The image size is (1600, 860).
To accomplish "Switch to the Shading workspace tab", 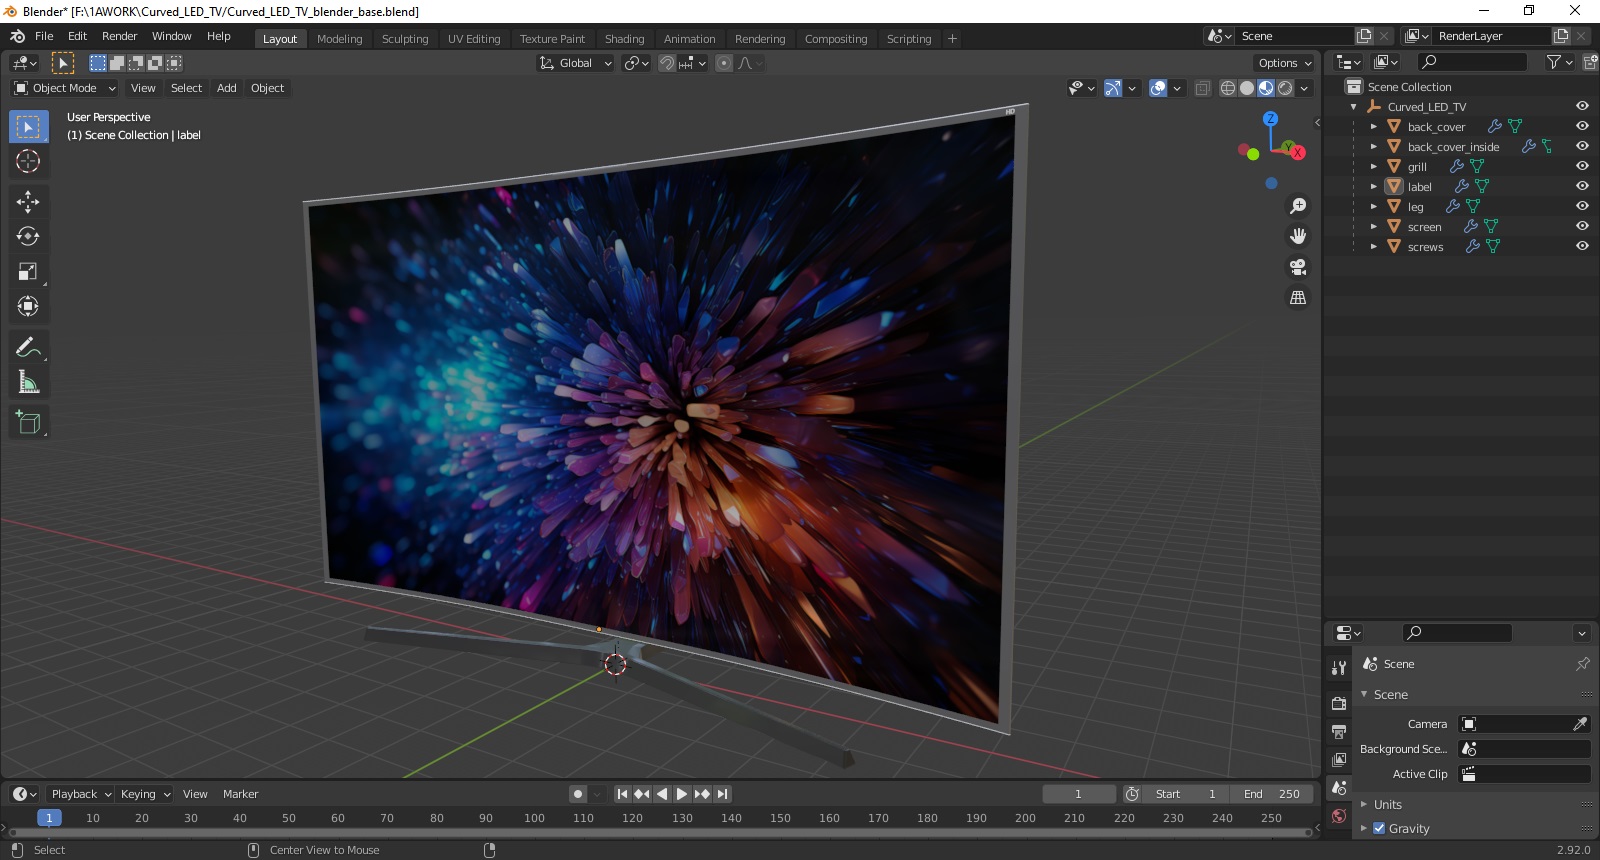I will pyautogui.click(x=624, y=39).
